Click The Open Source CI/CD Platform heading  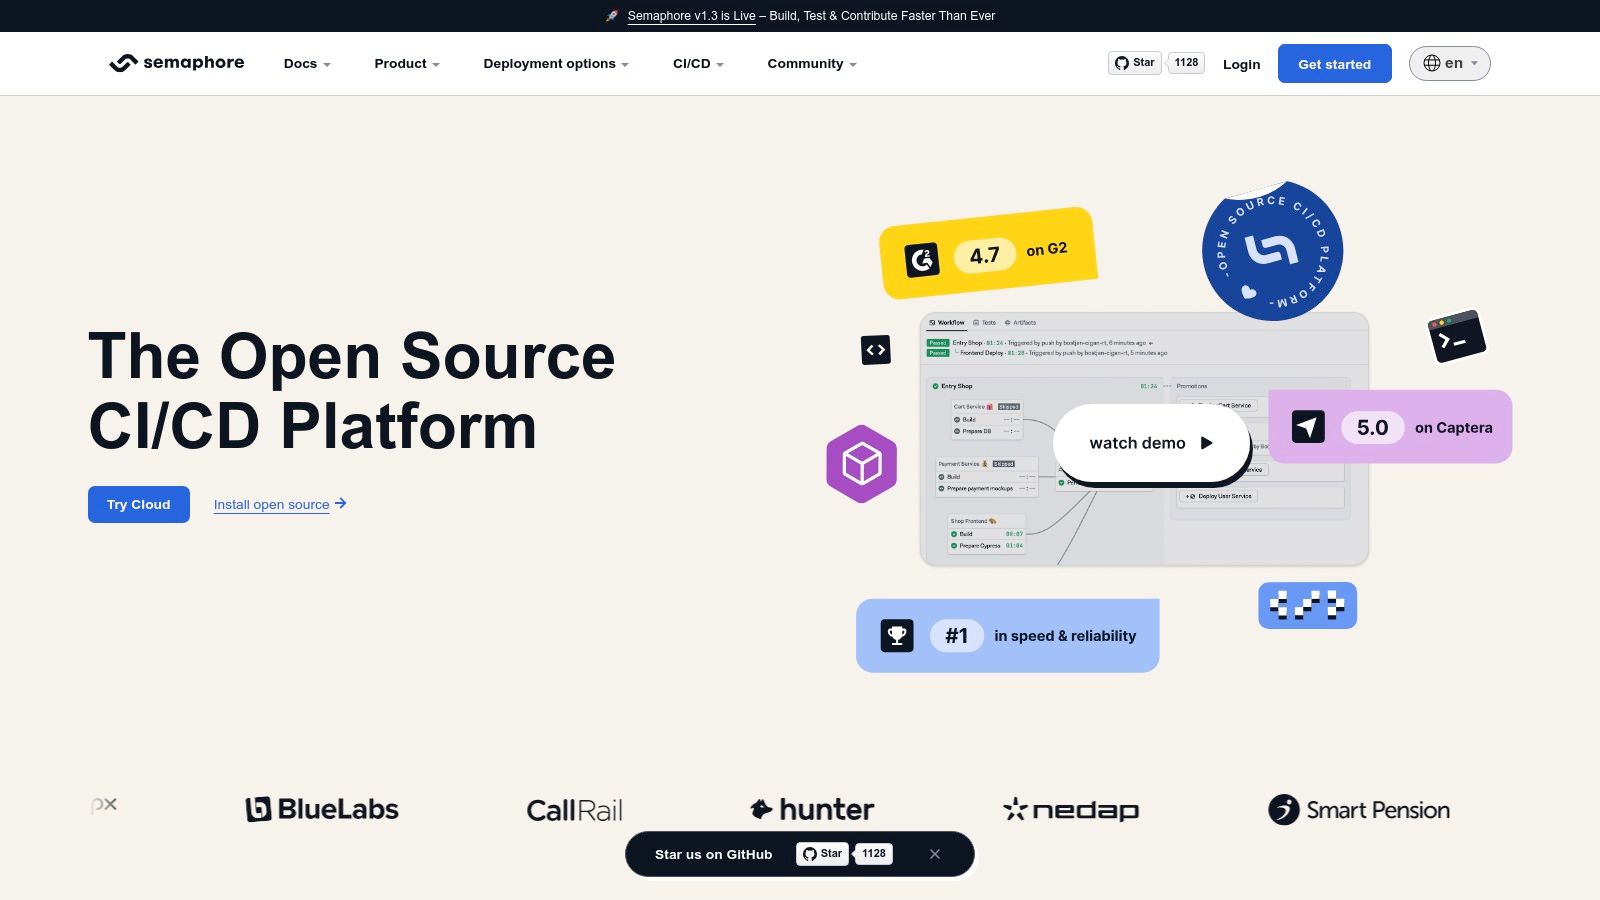coord(352,391)
